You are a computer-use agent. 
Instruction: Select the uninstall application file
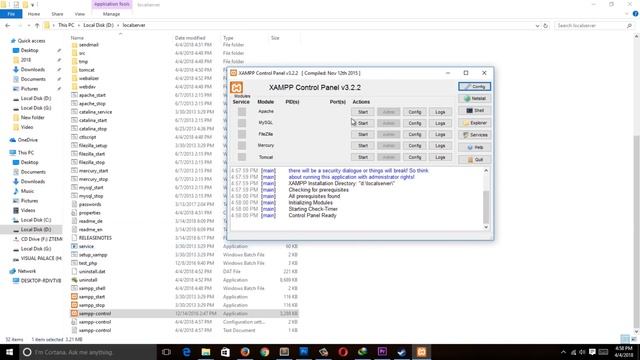coord(88,280)
